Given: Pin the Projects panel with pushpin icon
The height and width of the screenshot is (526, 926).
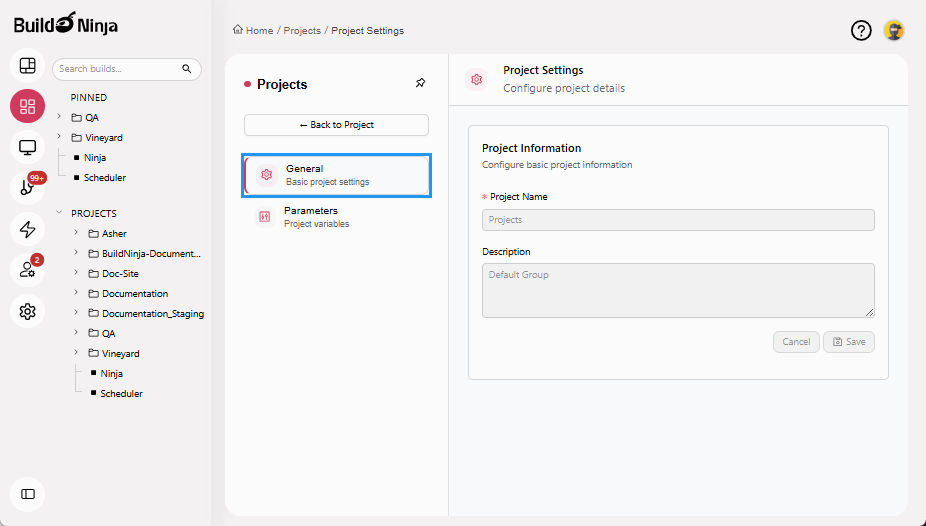Looking at the screenshot, I should pos(420,83).
